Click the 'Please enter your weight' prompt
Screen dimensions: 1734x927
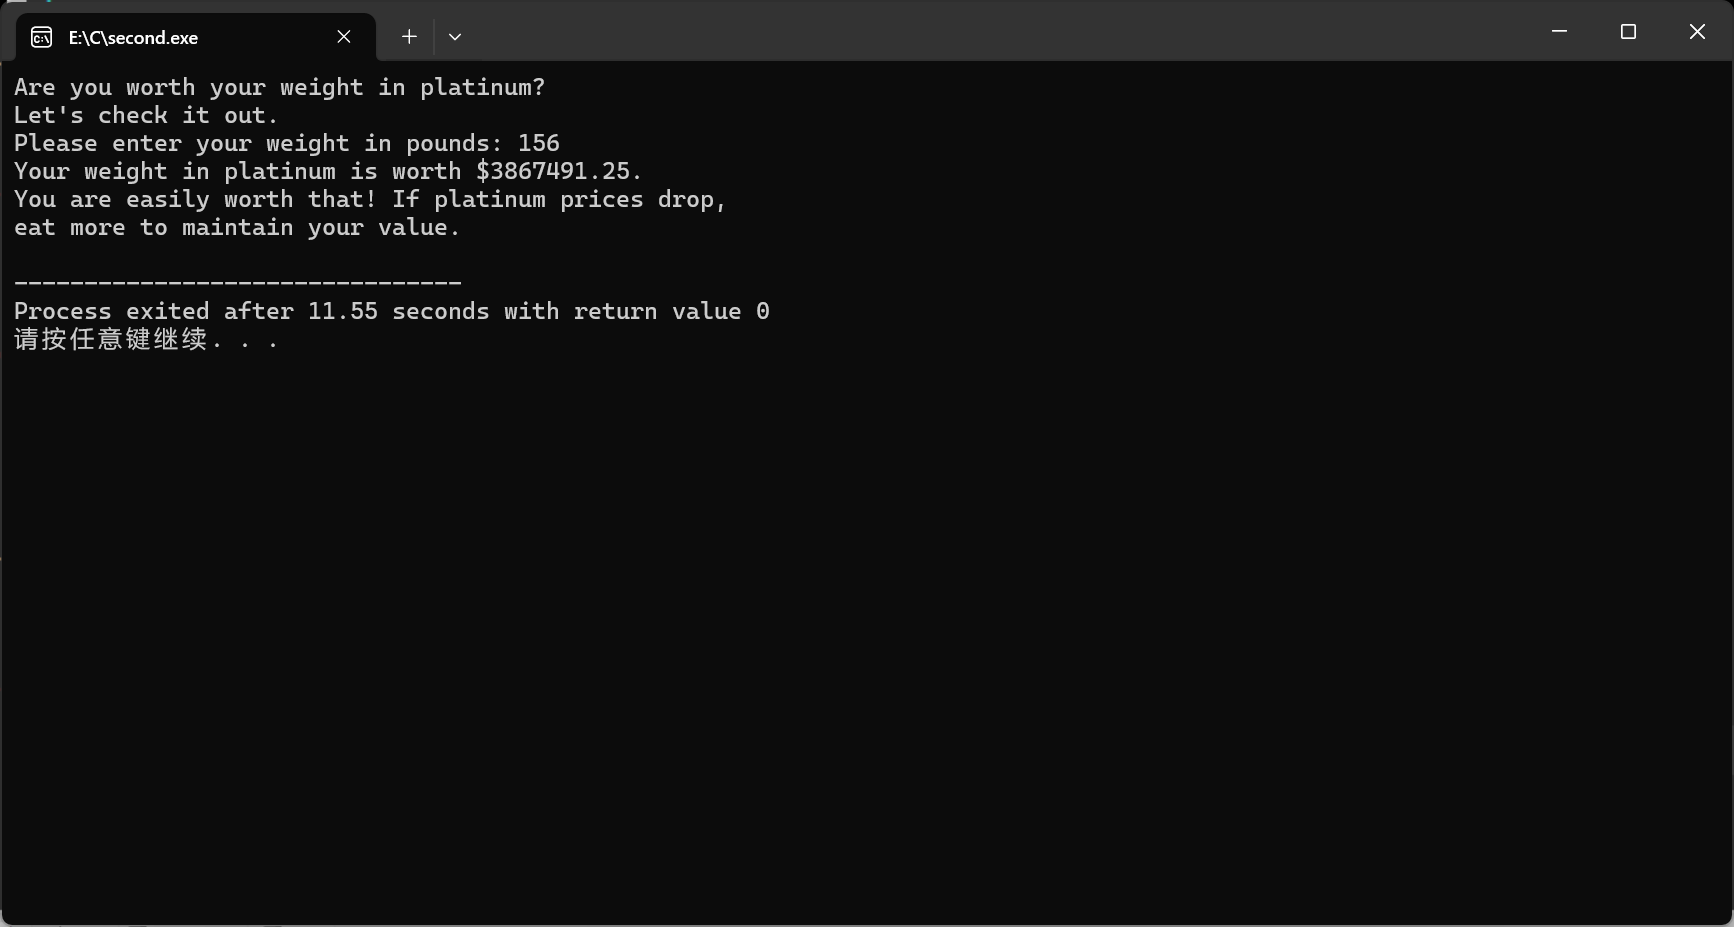pos(258,143)
